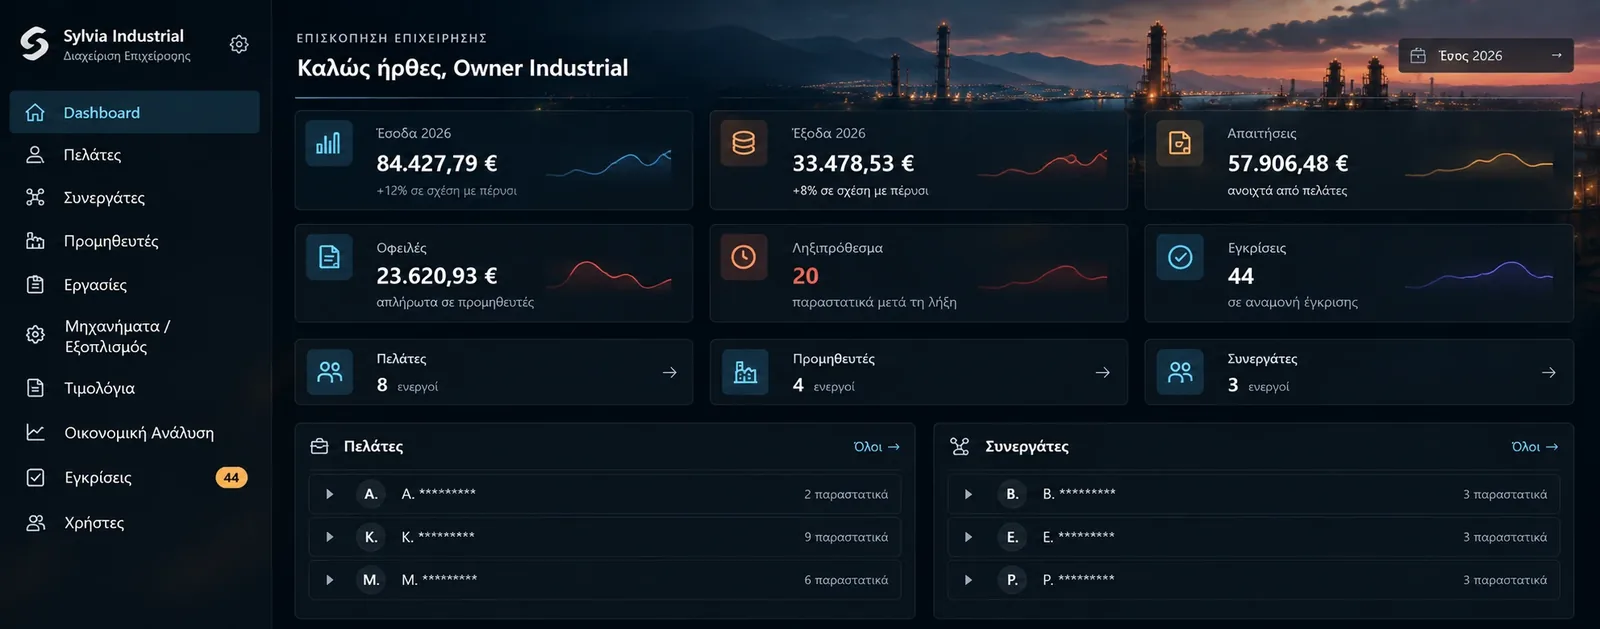The width and height of the screenshot is (1600, 629).
Task: Click the 23.620,93 € debts value
Action: coord(437,275)
